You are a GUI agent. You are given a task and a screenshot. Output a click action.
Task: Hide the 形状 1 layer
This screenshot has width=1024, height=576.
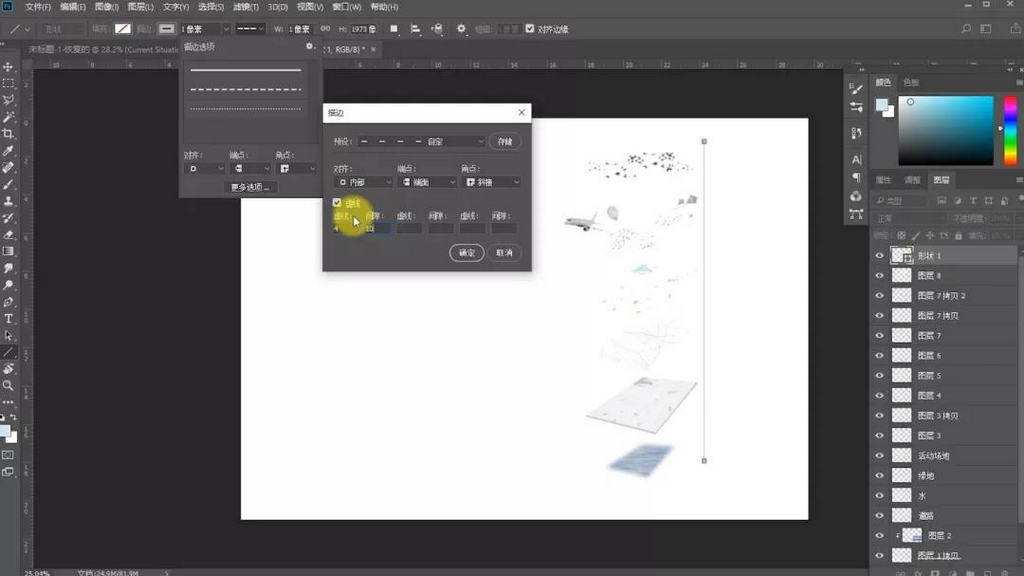[x=879, y=256]
